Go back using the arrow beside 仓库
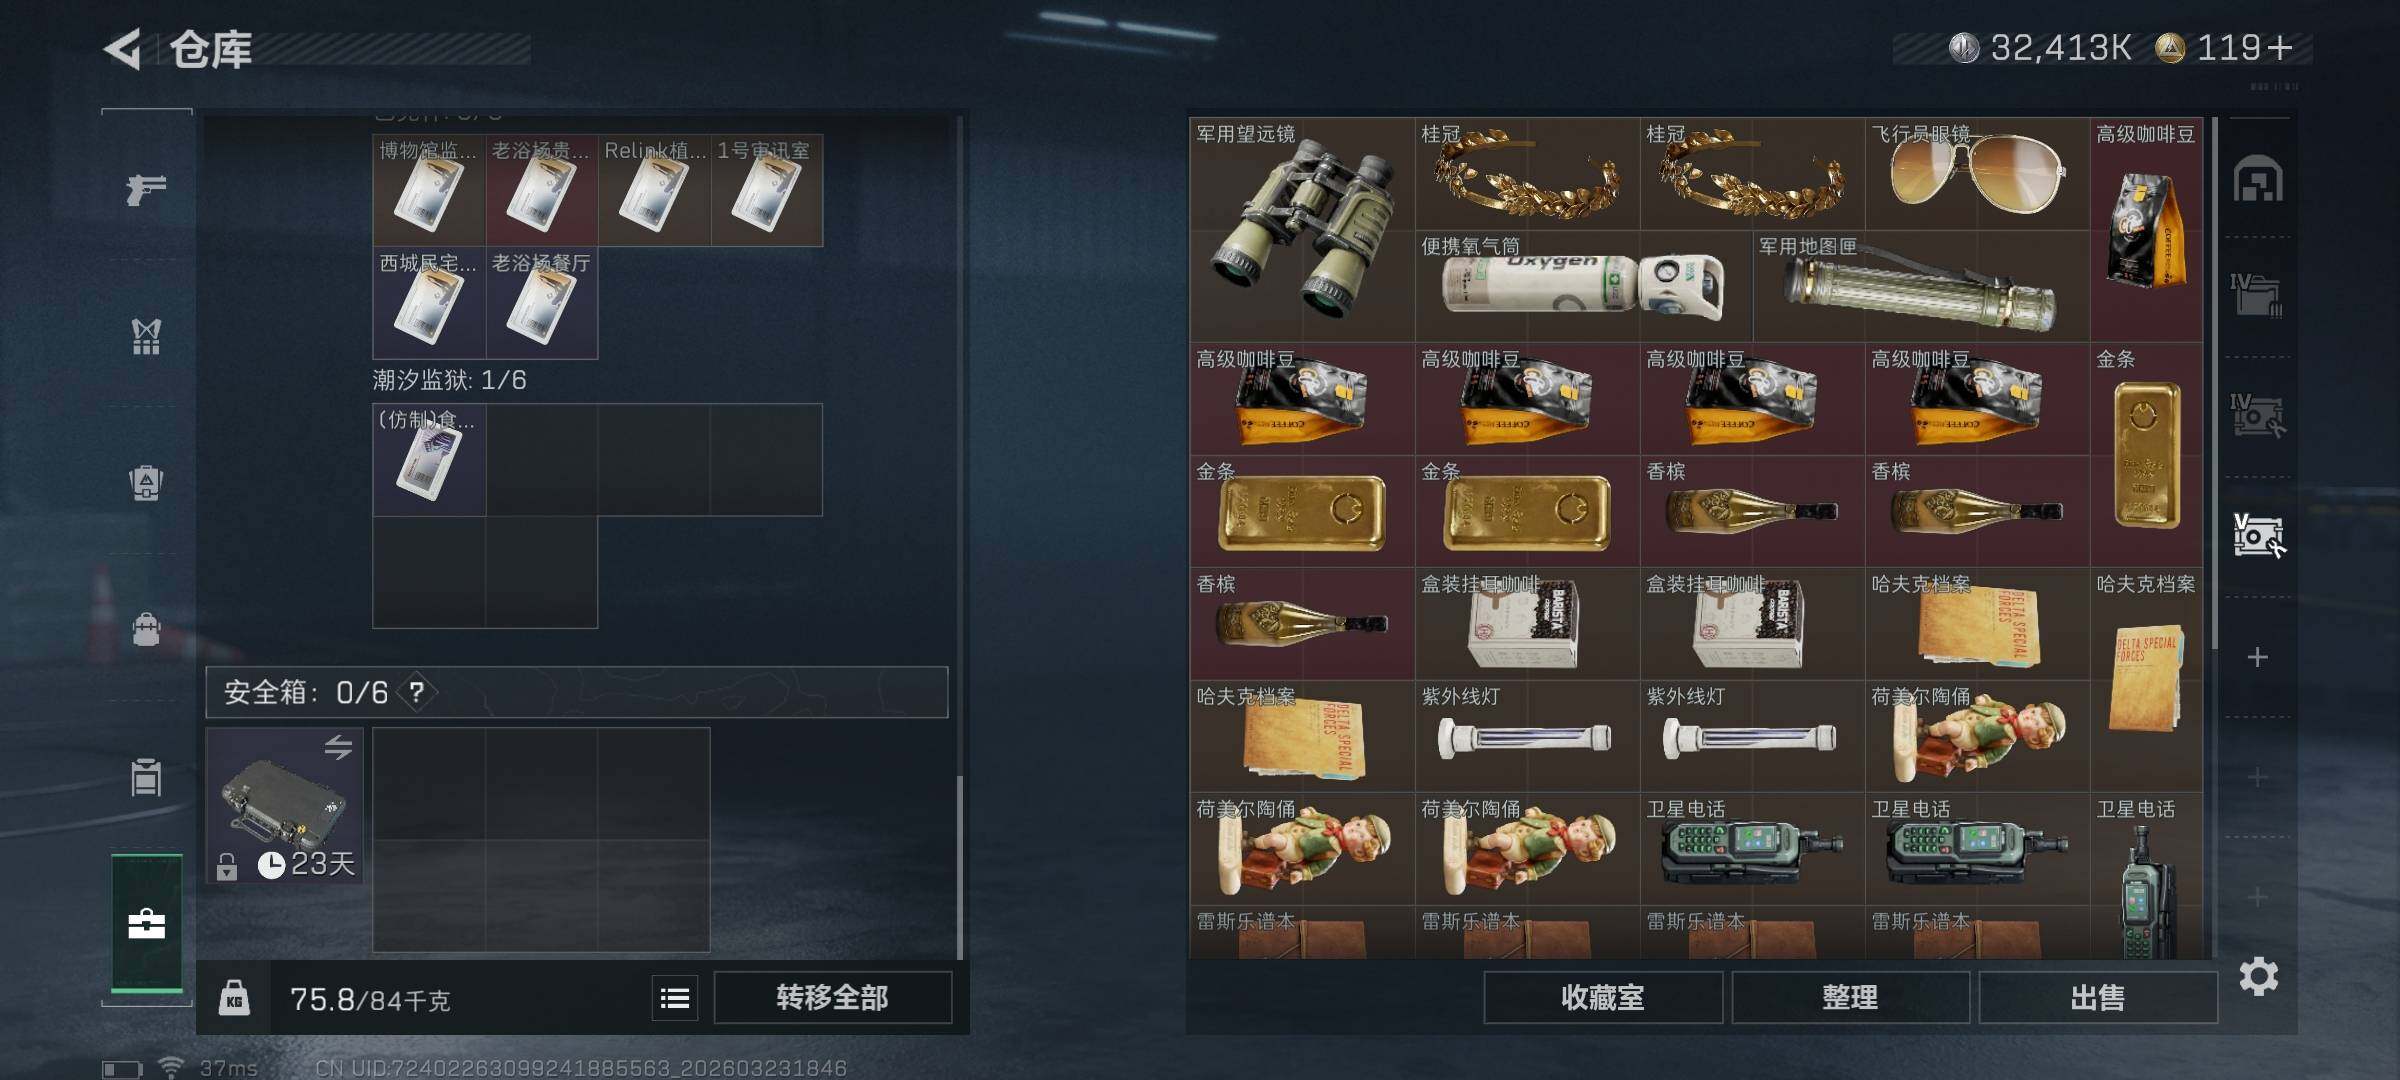This screenshot has height=1080, width=2400. (122, 49)
